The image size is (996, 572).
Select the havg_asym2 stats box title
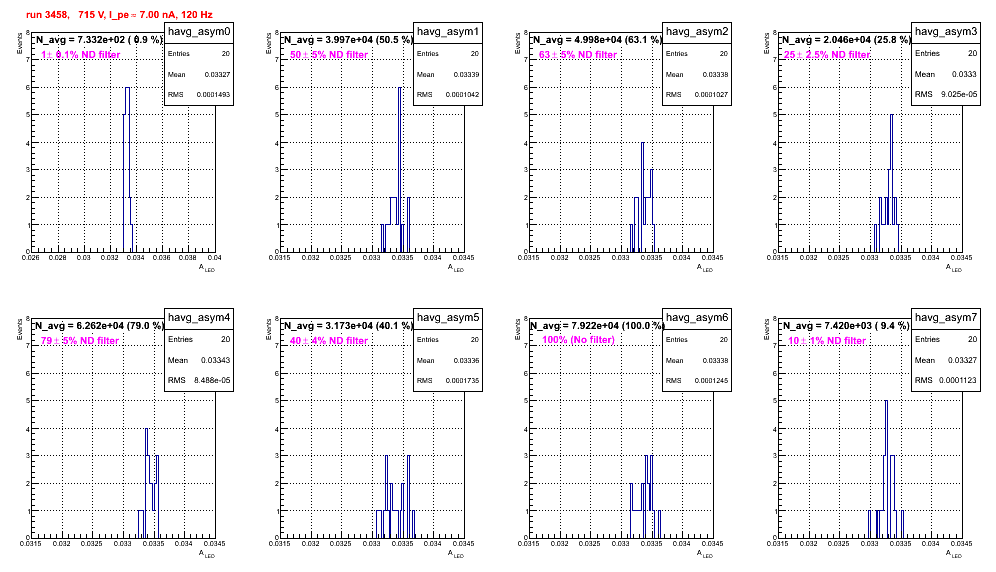click(697, 32)
